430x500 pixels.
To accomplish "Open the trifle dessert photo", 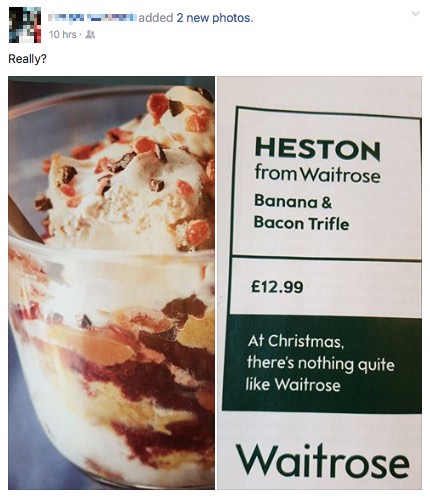I will (111, 283).
